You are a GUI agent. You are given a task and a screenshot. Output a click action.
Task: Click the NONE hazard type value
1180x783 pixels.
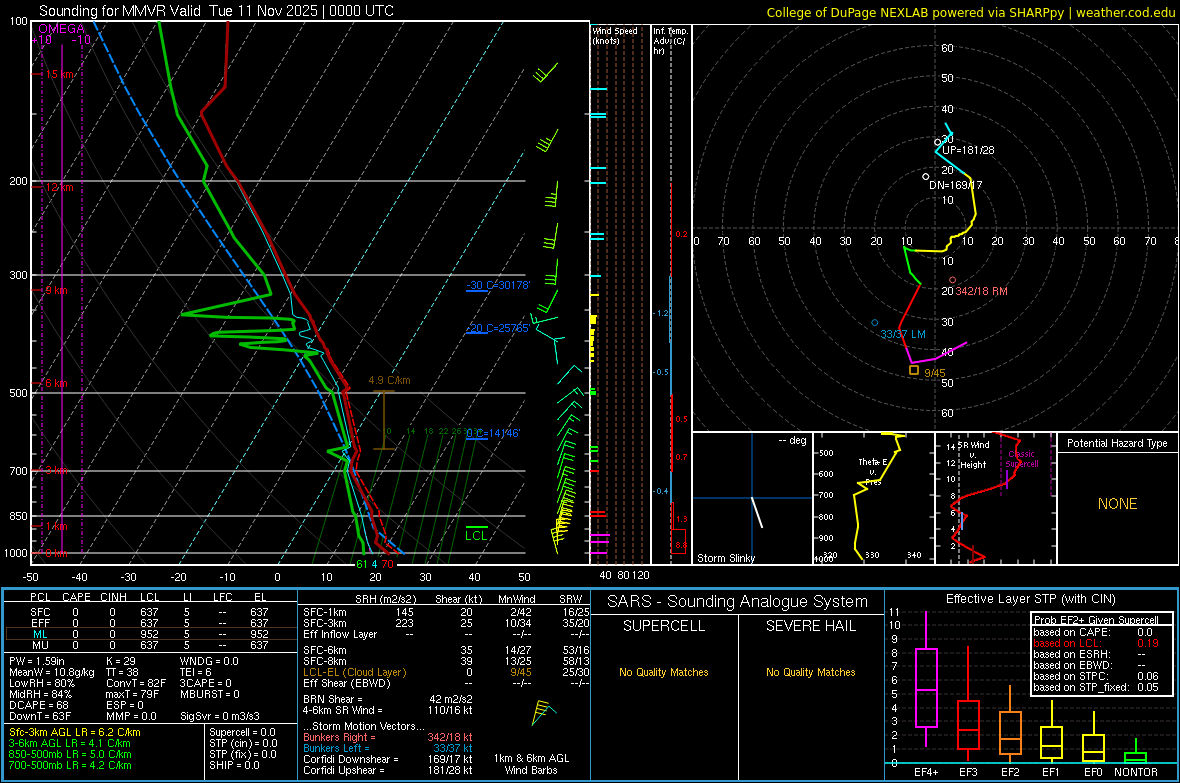1117,504
